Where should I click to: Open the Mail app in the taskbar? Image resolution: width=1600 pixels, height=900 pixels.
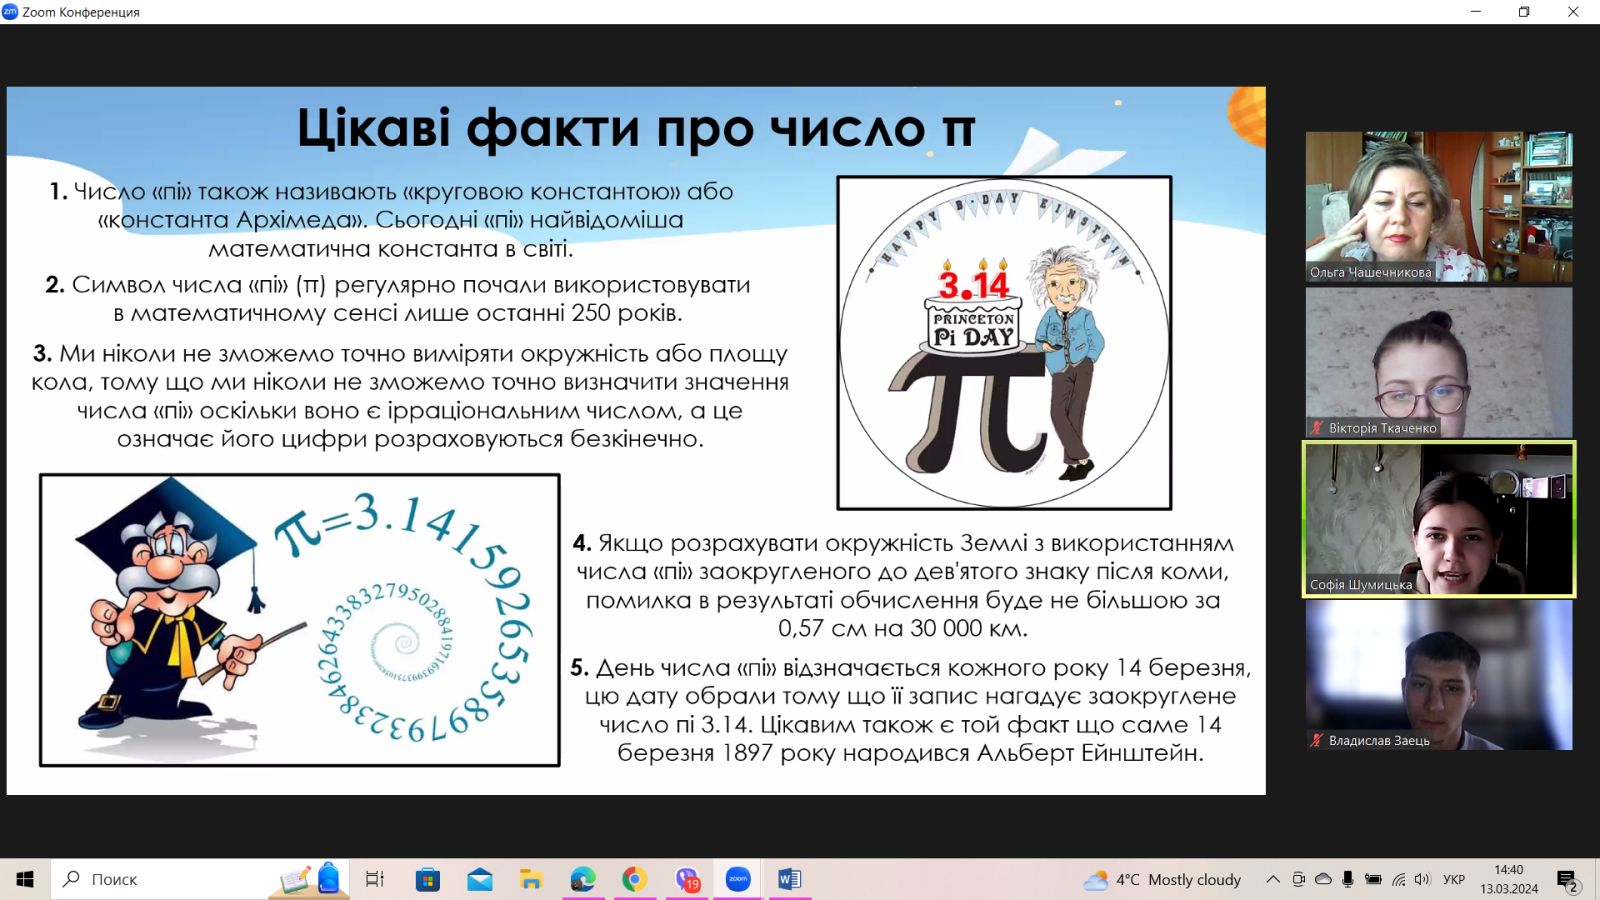[480, 879]
